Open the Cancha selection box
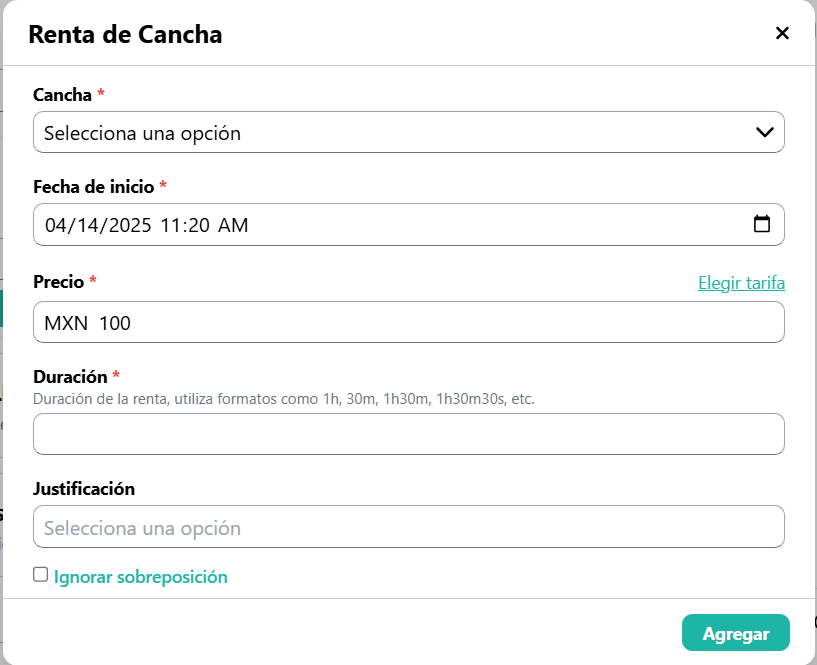The image size is (817, 665). tap(400, 132)
